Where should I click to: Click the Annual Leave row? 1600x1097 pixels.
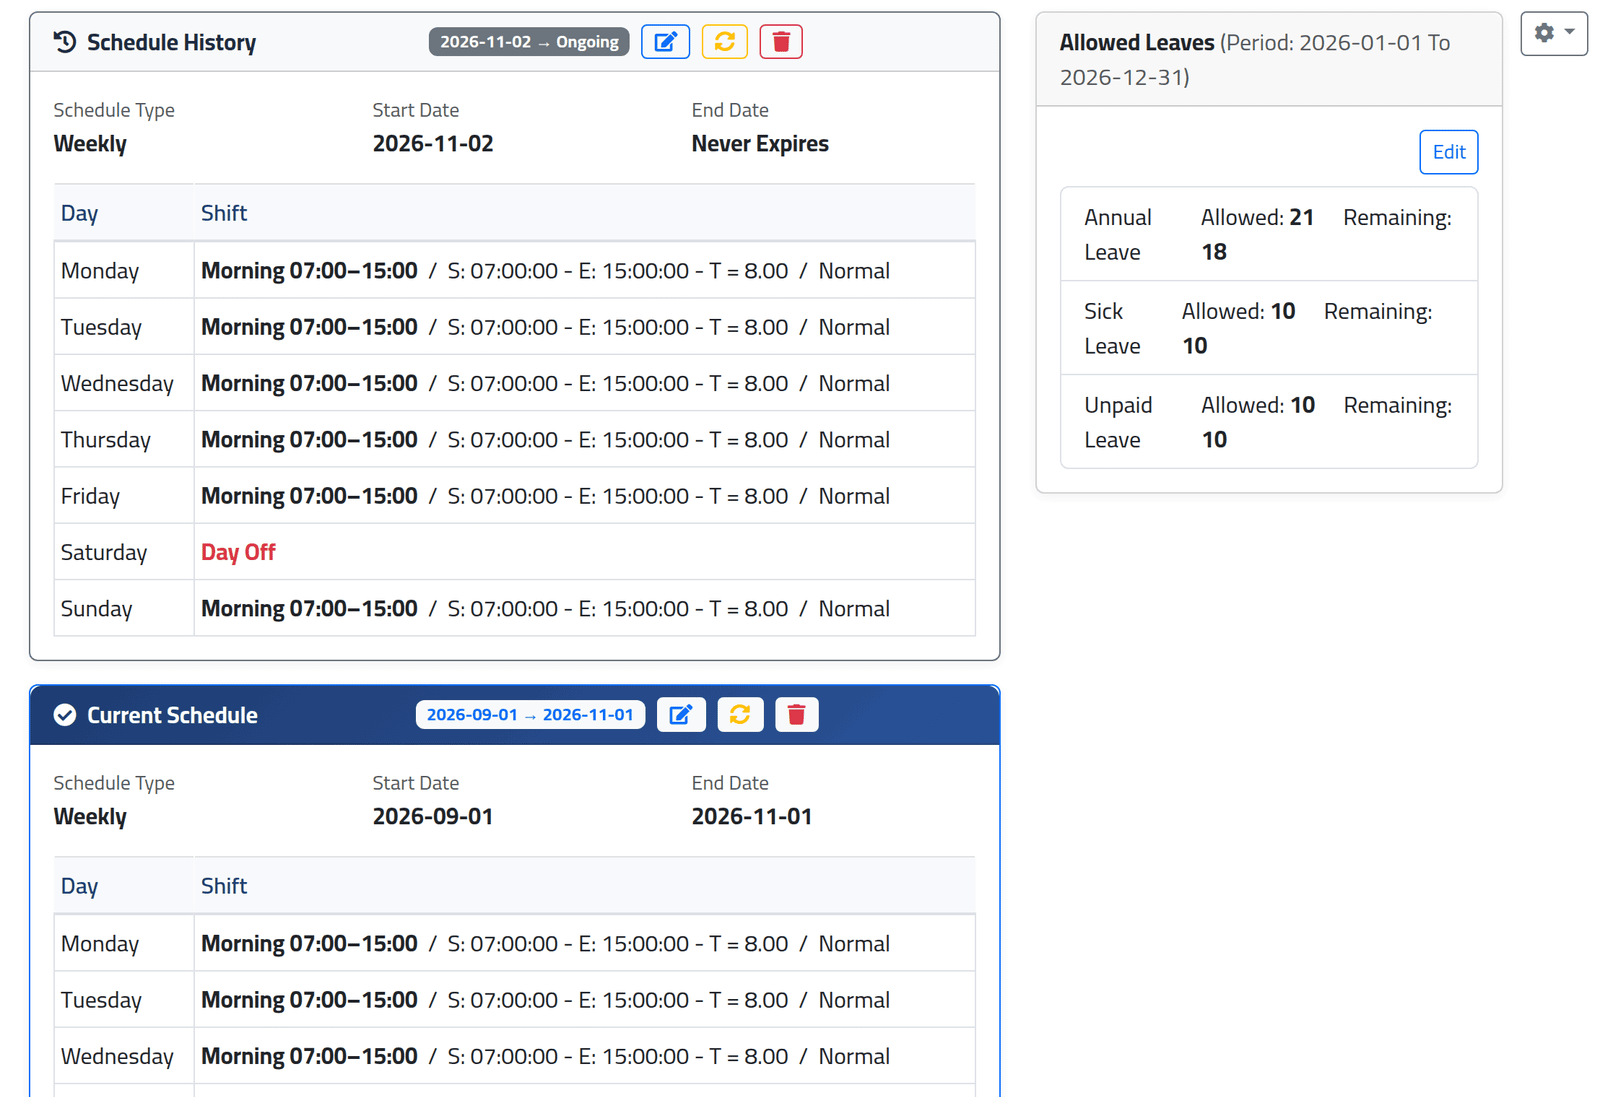click(x=1269, y=234)
